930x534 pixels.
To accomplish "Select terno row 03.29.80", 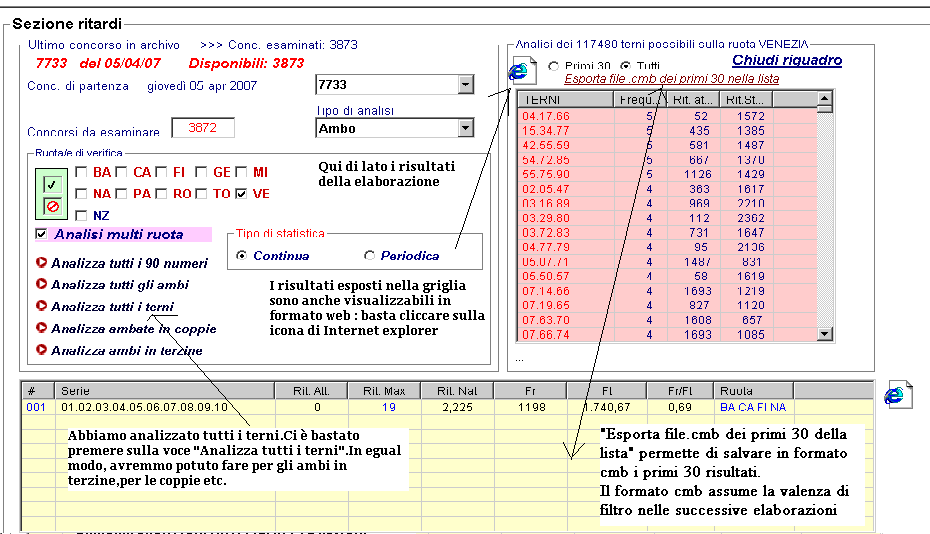I will tap(668, 218).
